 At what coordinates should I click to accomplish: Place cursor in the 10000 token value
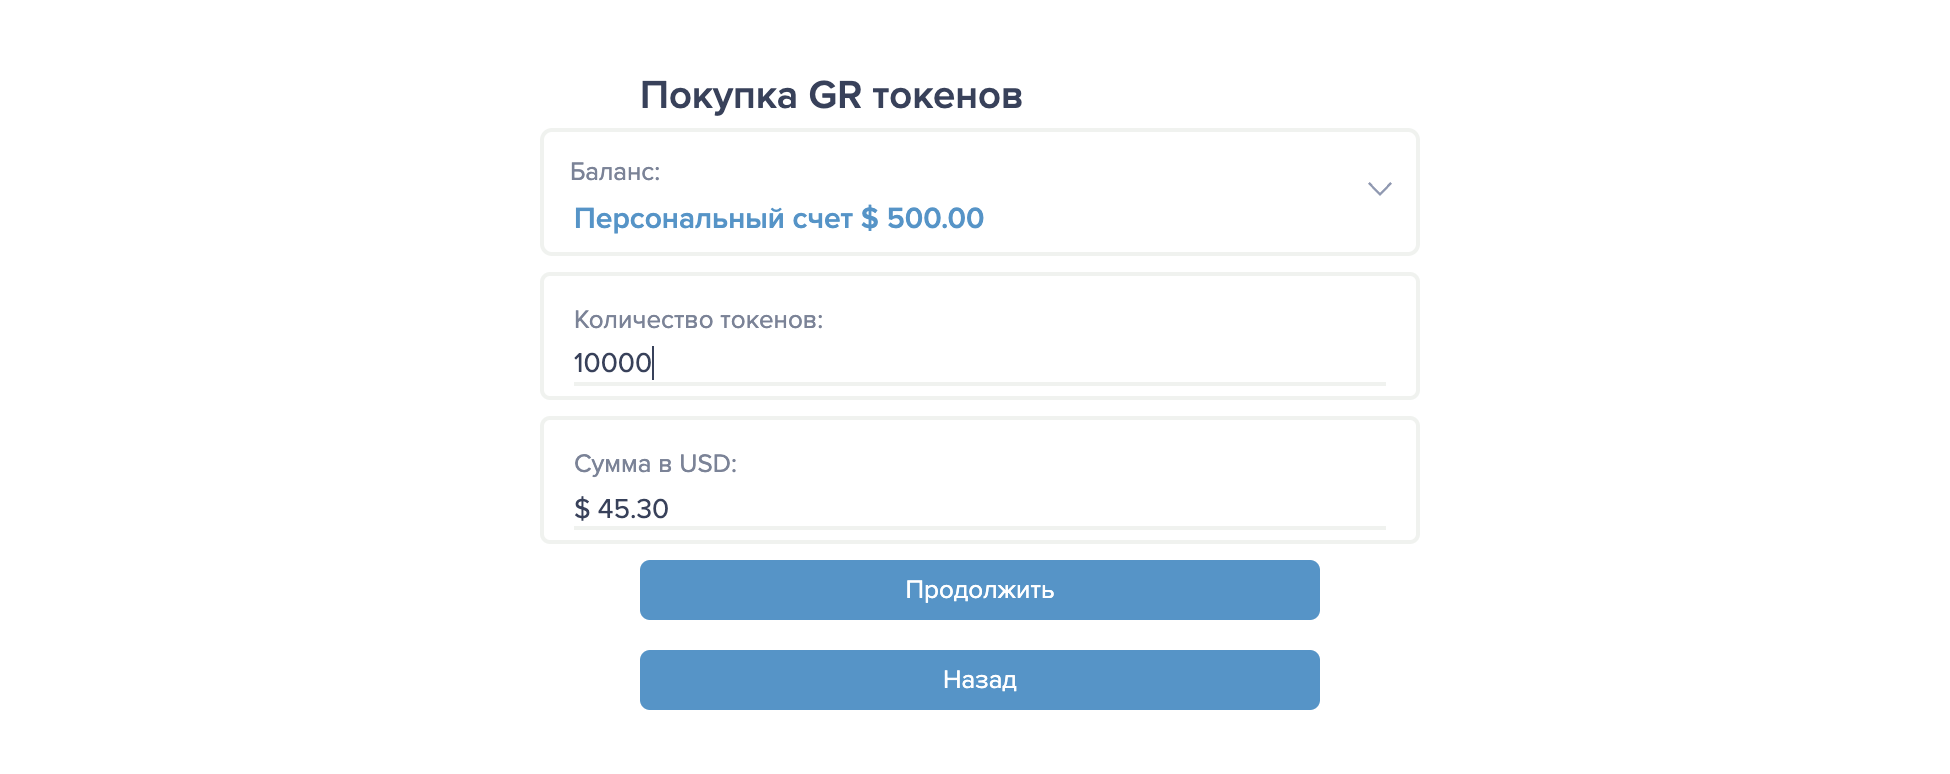pos(612,363)
